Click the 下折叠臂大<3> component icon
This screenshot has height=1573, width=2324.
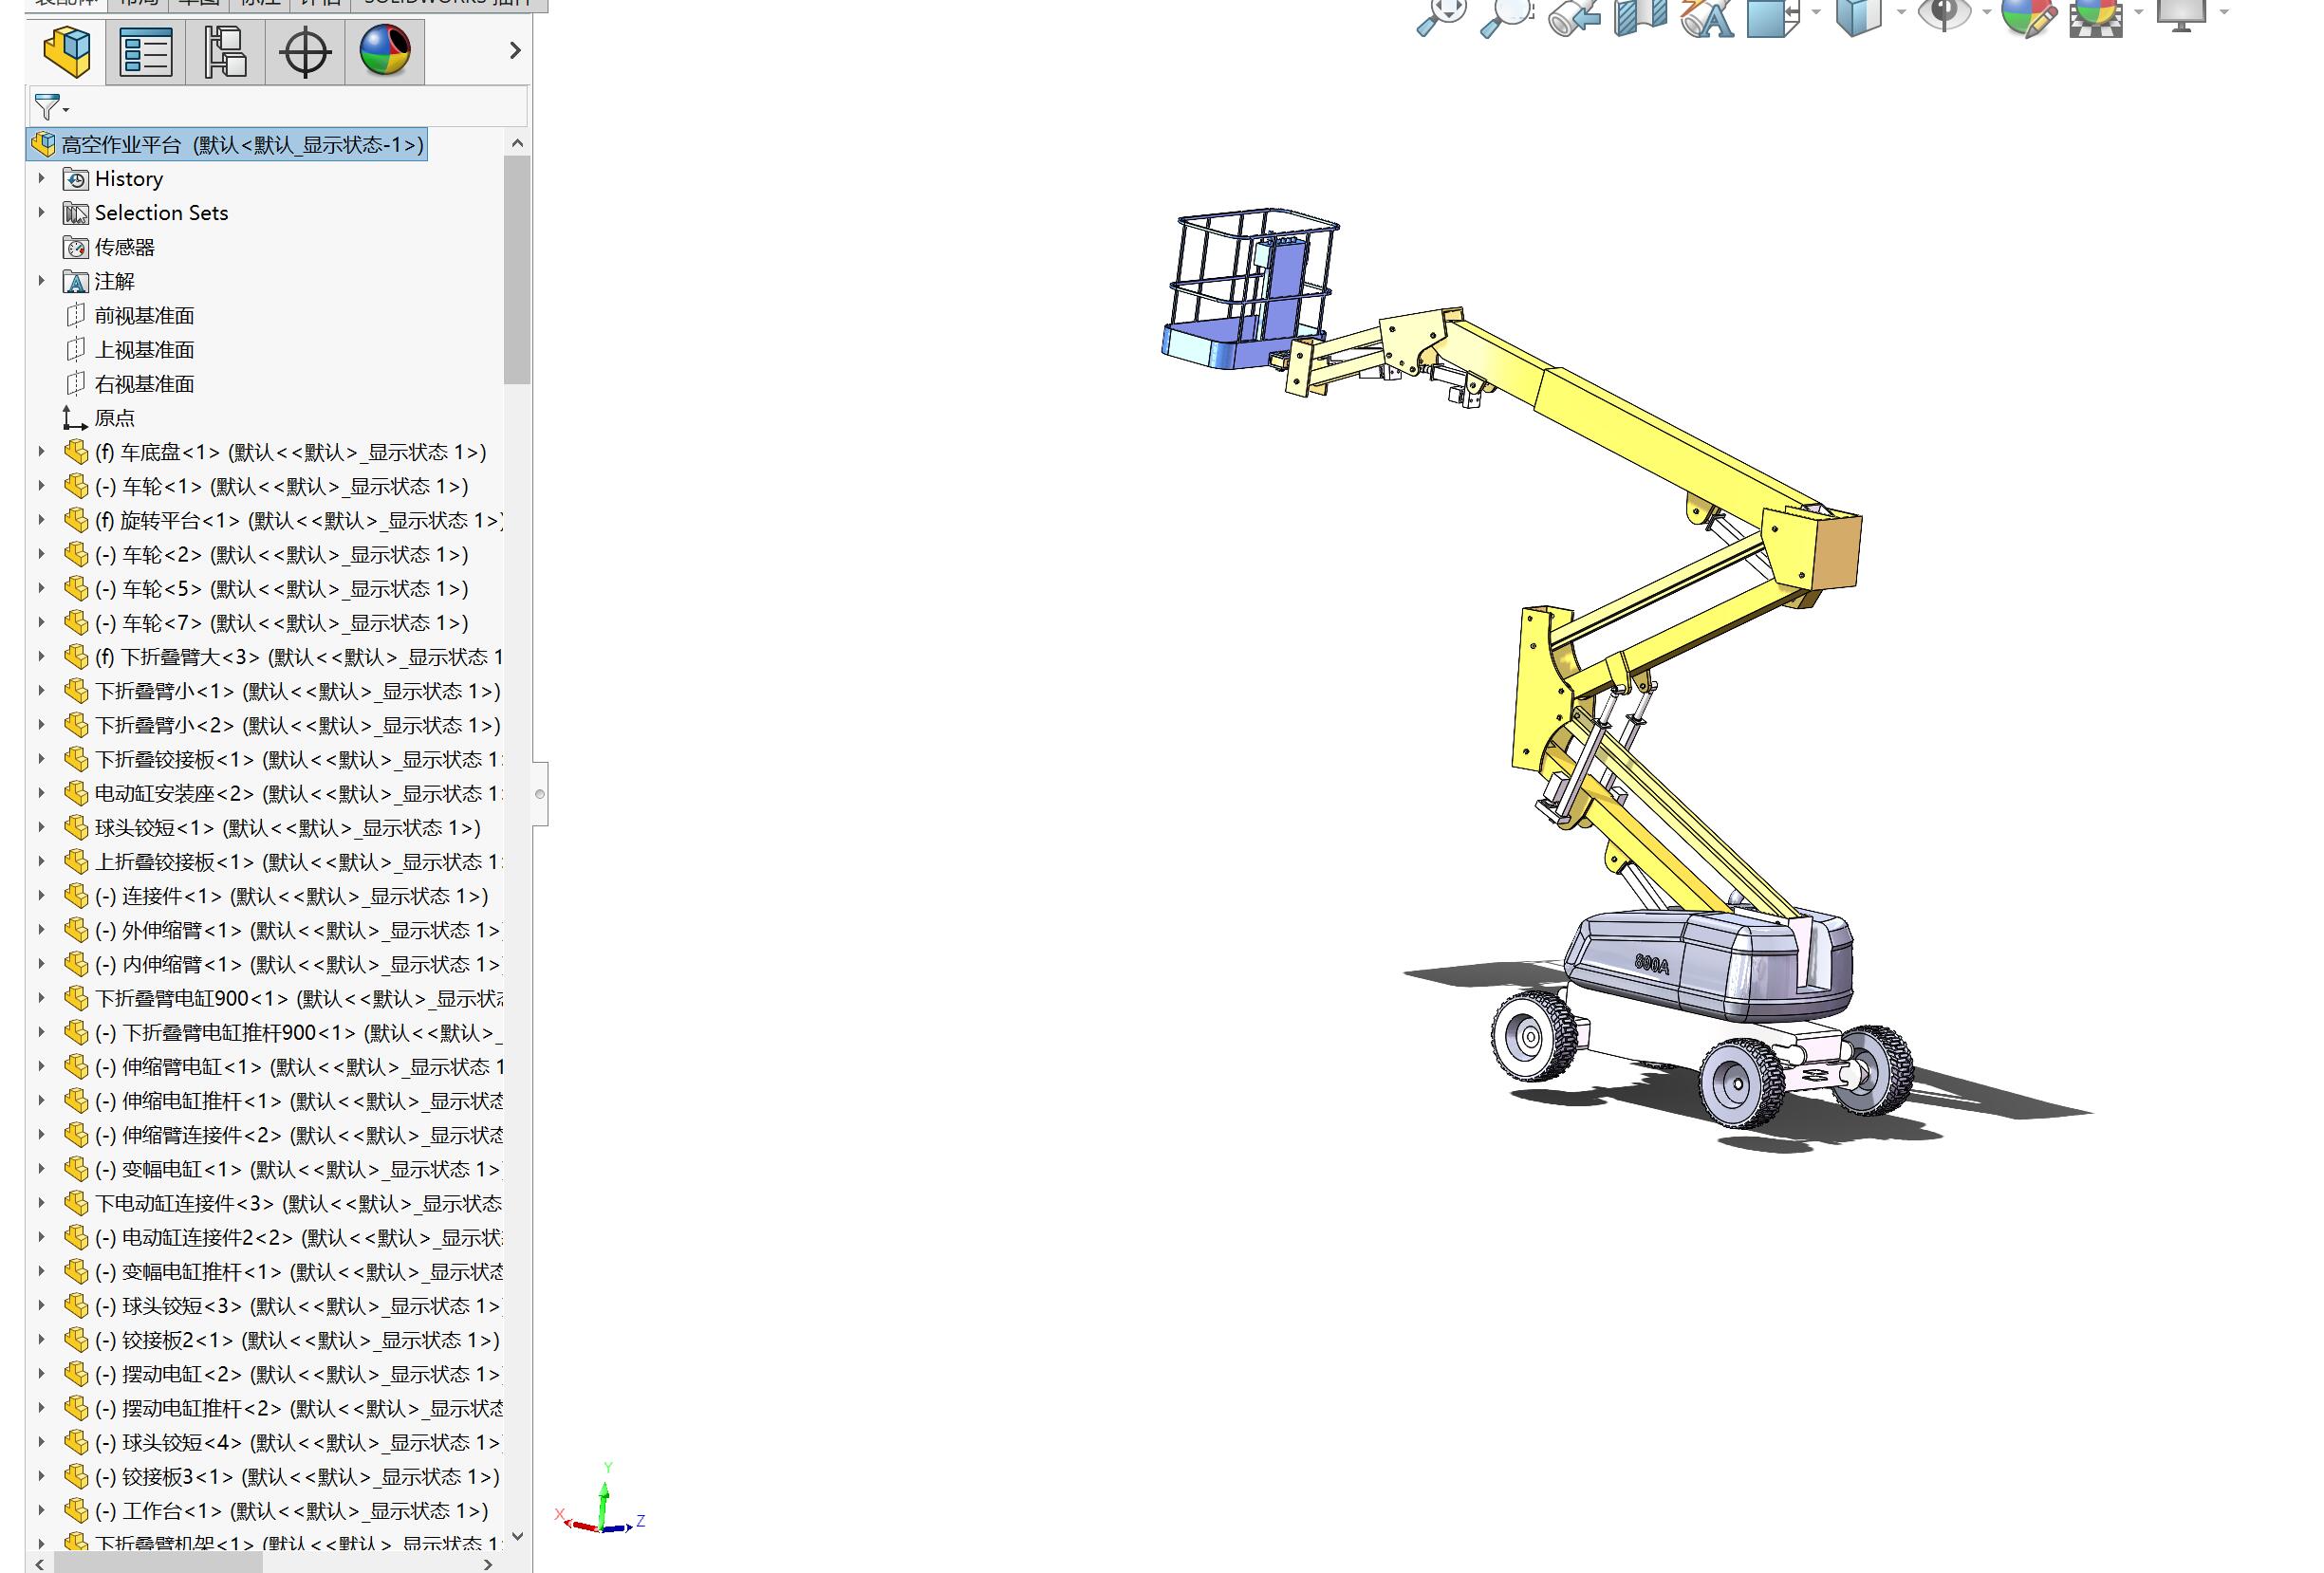[76, 657]
